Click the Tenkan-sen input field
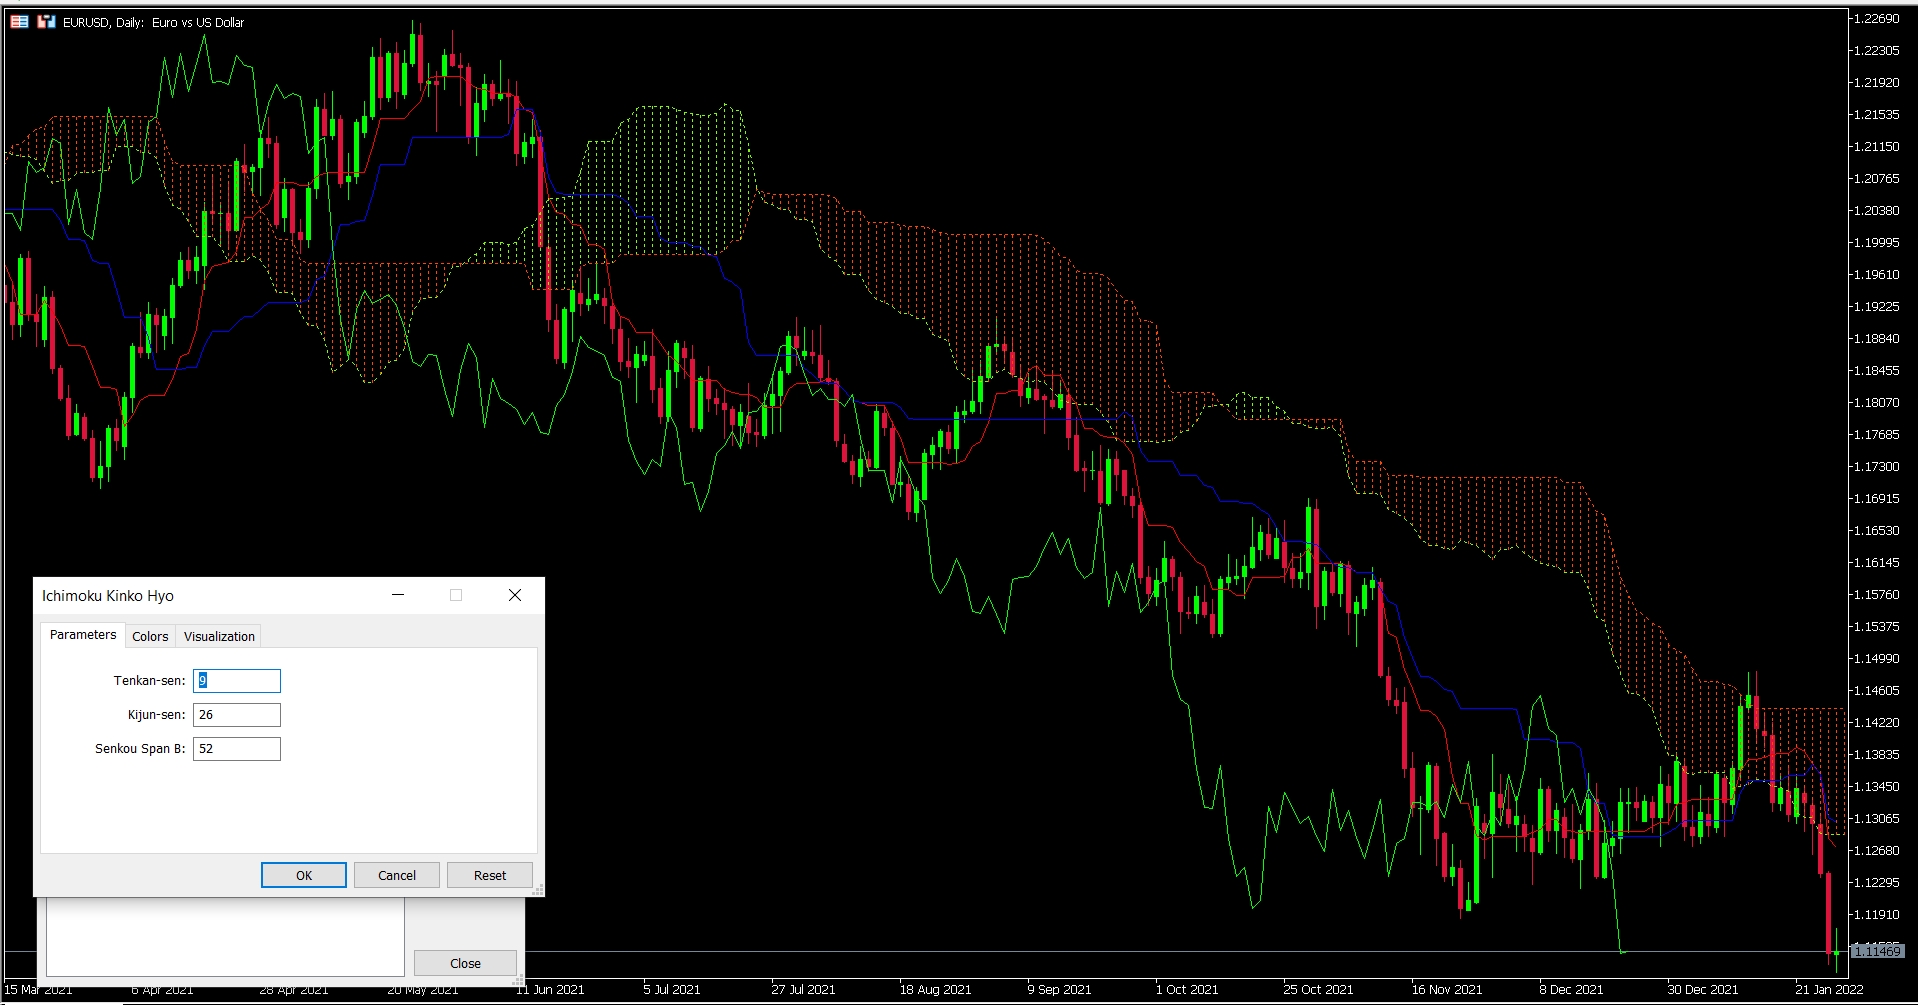Viewport: 1918px width, 1005px height. (x=237, y=681)
